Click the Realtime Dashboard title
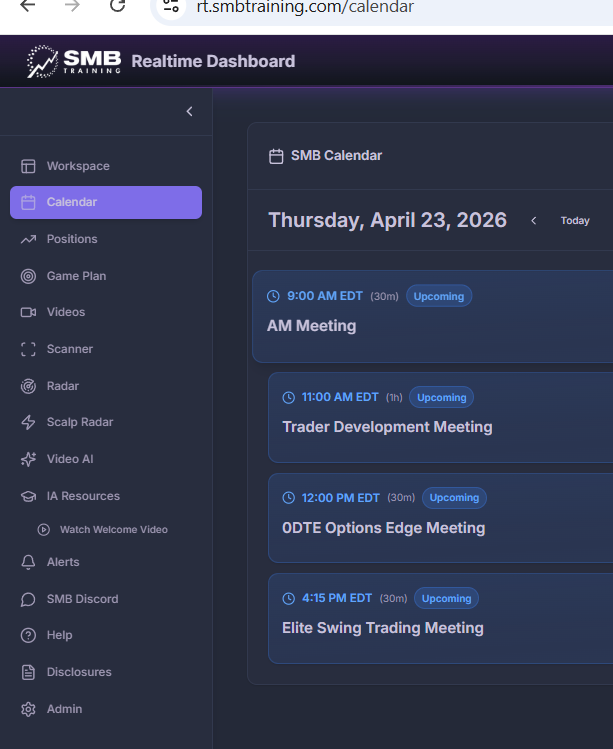Viewport: 613px width, 749px height. tap(213, 61)
